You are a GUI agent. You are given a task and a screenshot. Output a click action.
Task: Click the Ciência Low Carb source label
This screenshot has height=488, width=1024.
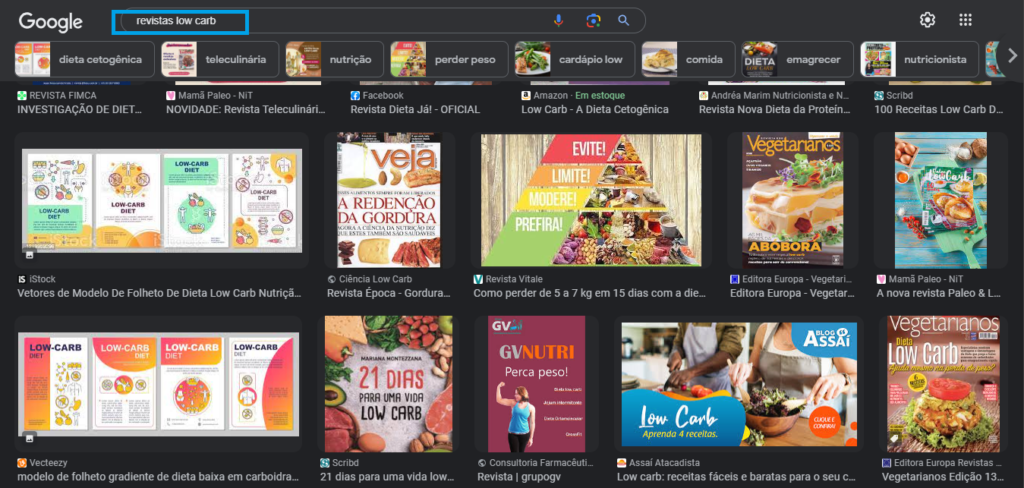coord(368,279)
